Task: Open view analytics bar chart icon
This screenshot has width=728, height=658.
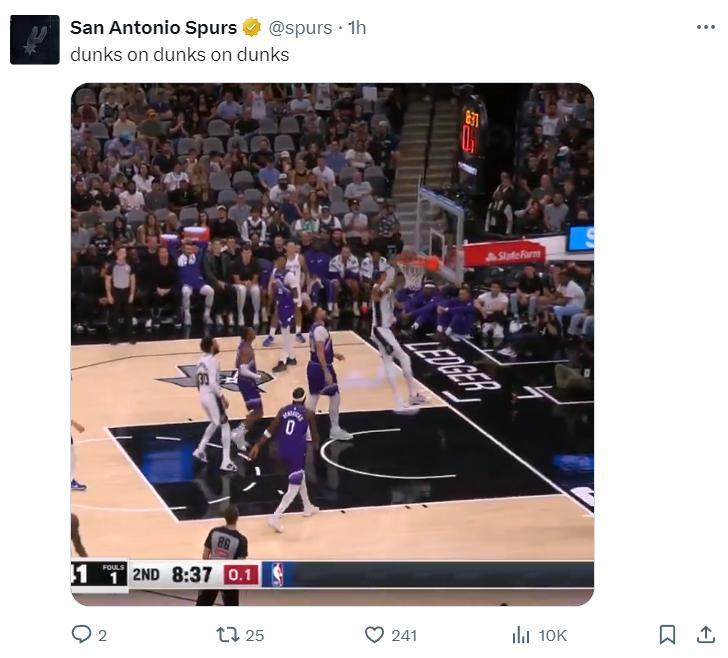Action: click(x=521, y=634)
